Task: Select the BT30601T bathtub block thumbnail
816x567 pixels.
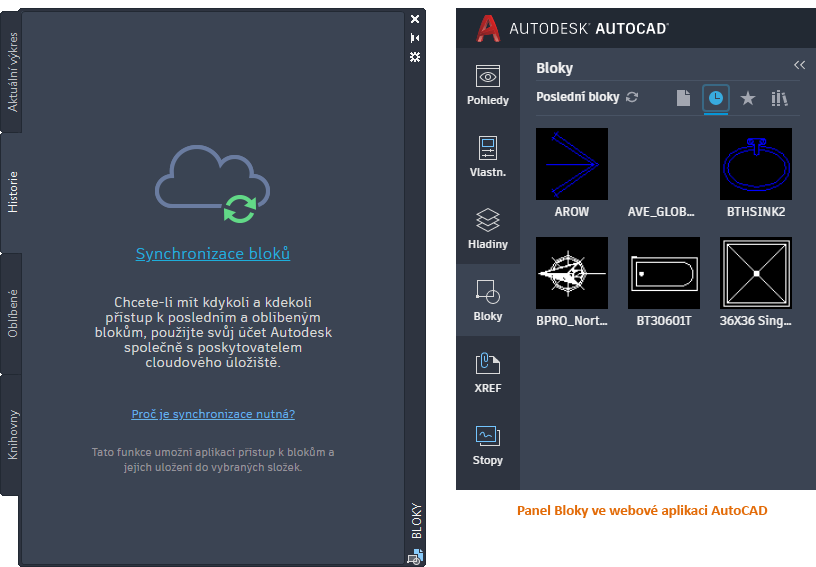Action: tap(664, 273)
